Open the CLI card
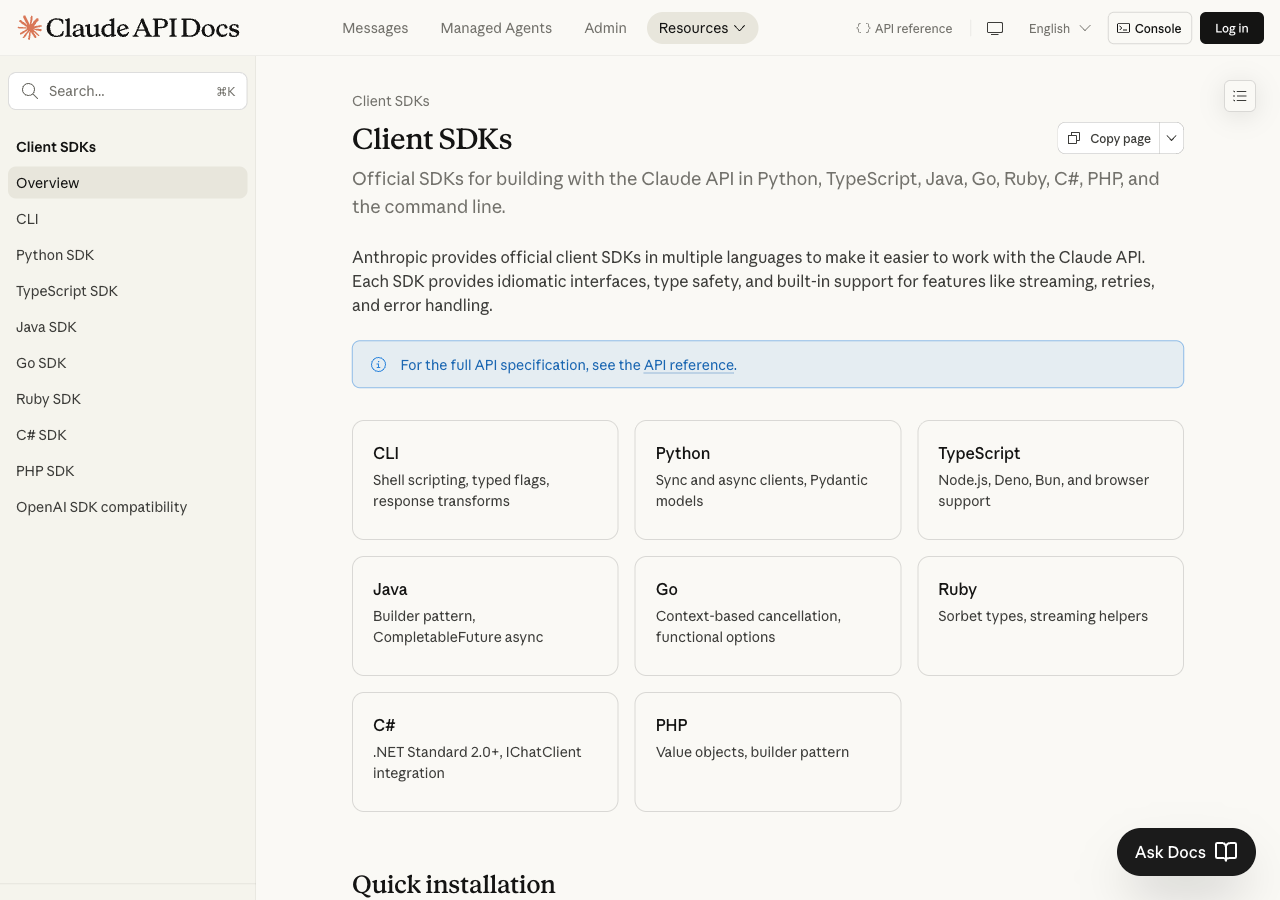Screen dimensions: 1280x900 (x=485, y=480)
